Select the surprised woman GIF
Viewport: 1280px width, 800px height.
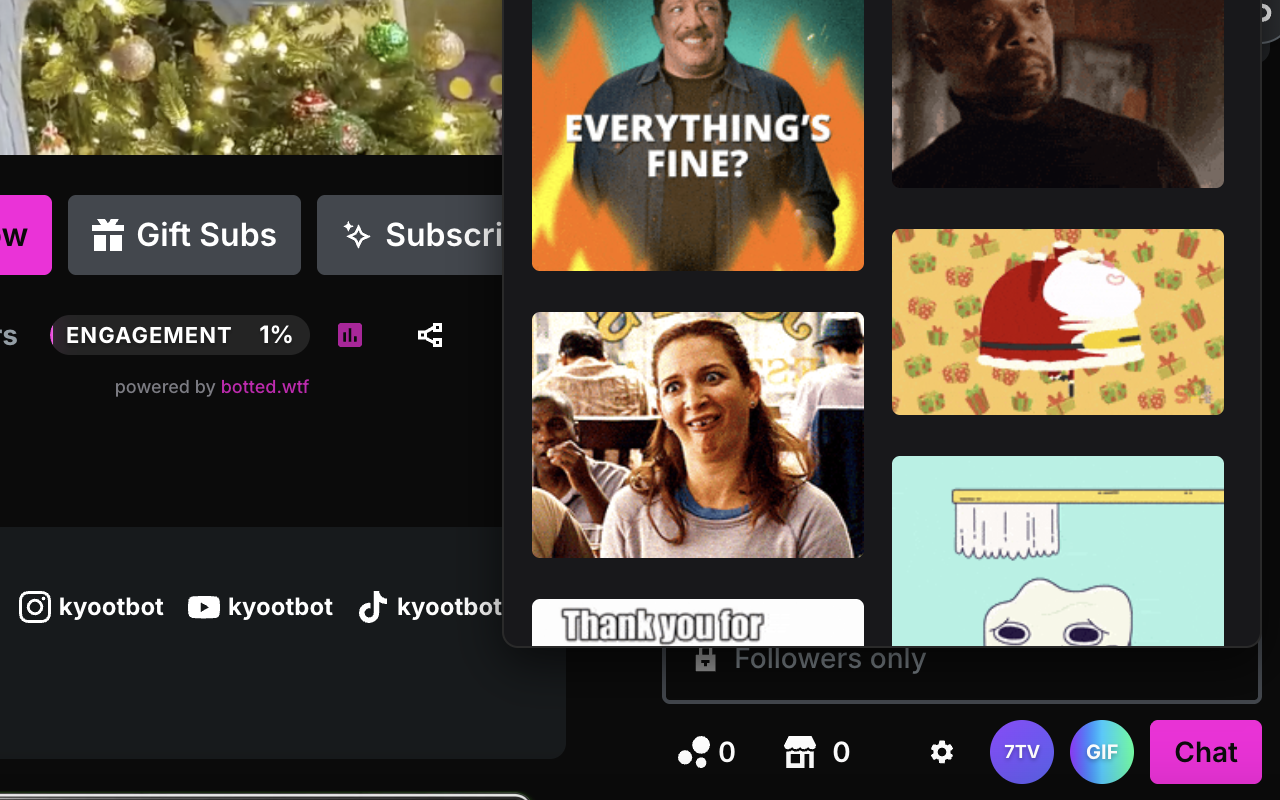click(x=698, y=435)
